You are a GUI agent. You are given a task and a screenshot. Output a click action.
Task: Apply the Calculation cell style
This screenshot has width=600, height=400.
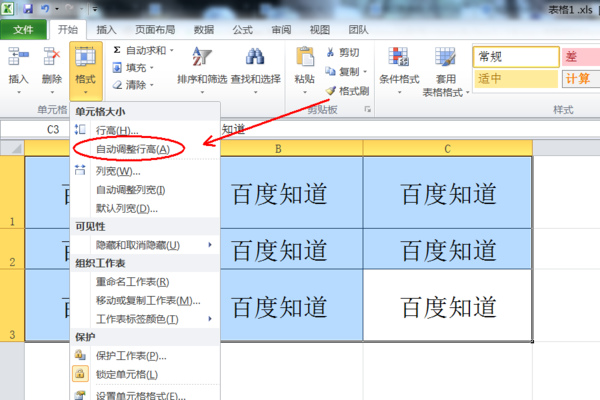point(581,79)
